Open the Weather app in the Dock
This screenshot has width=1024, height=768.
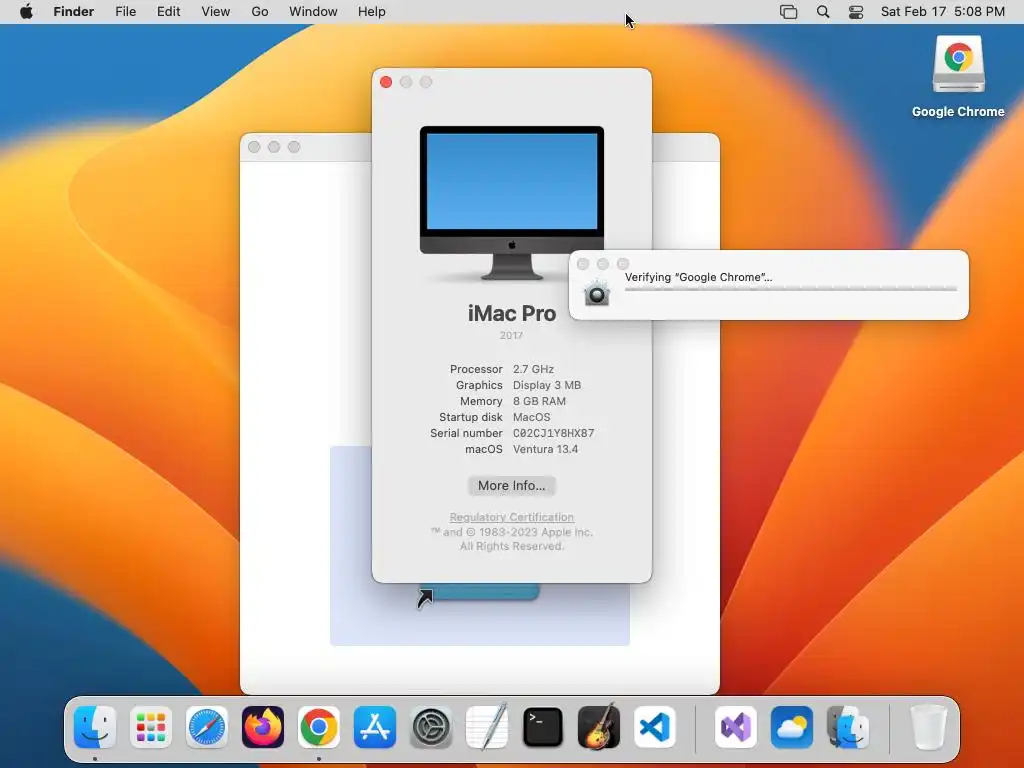point(792,727)
